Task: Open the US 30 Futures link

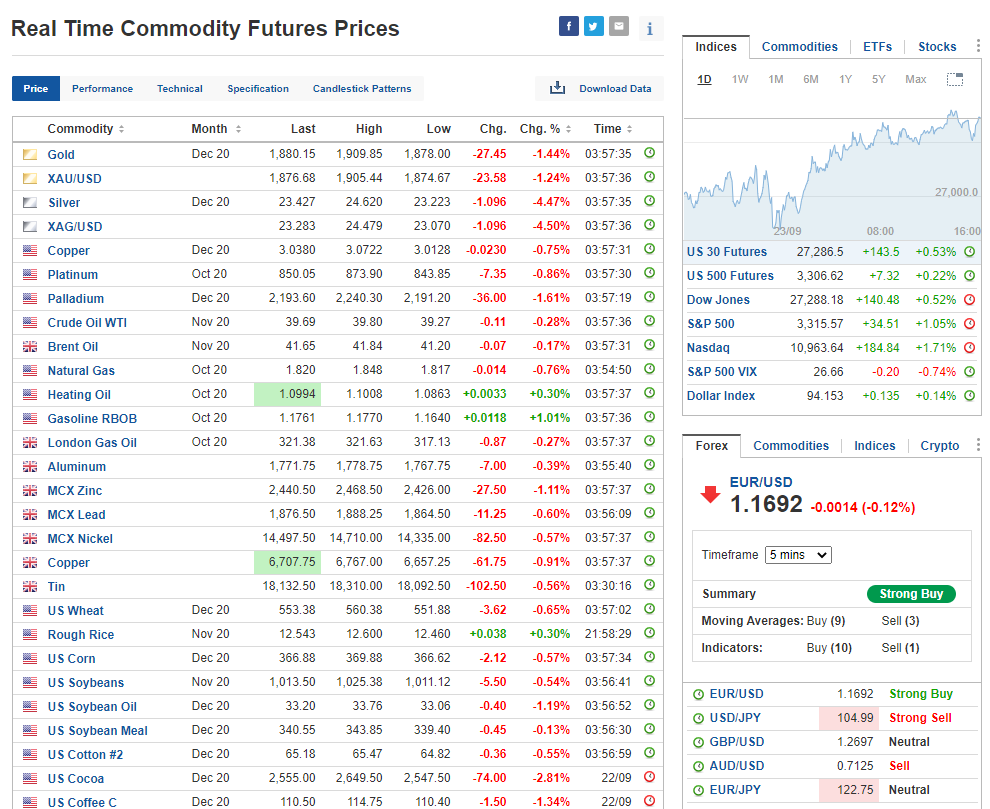Action: (x=727, y=252)
